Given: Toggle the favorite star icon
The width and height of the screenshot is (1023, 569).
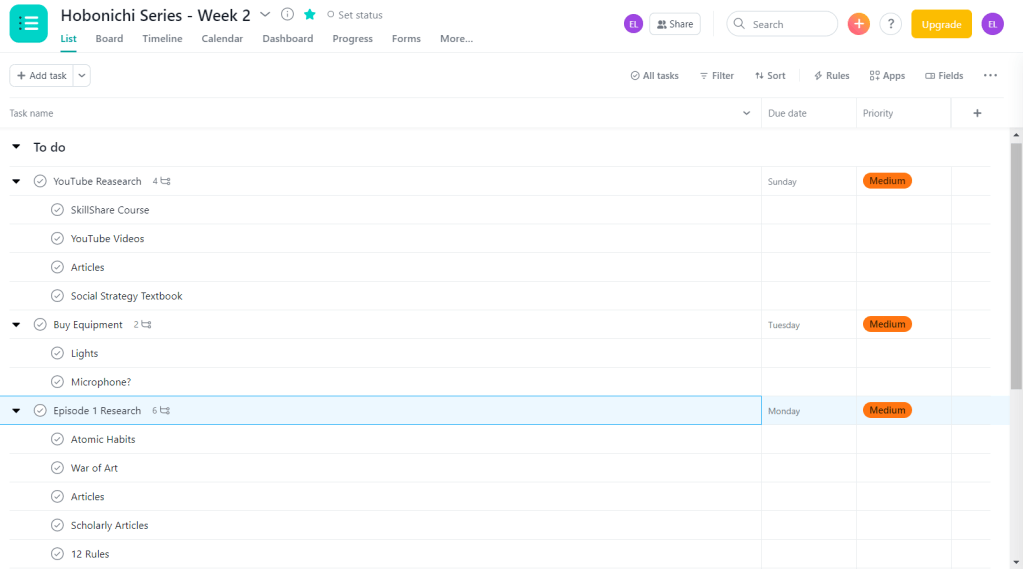Looking at the screenshot, I should pos(310,15).
